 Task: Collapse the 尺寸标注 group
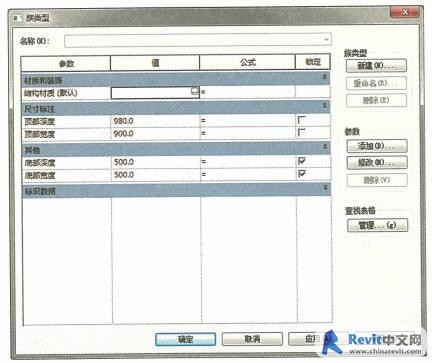pyautogui.click(x=324, y=106)
